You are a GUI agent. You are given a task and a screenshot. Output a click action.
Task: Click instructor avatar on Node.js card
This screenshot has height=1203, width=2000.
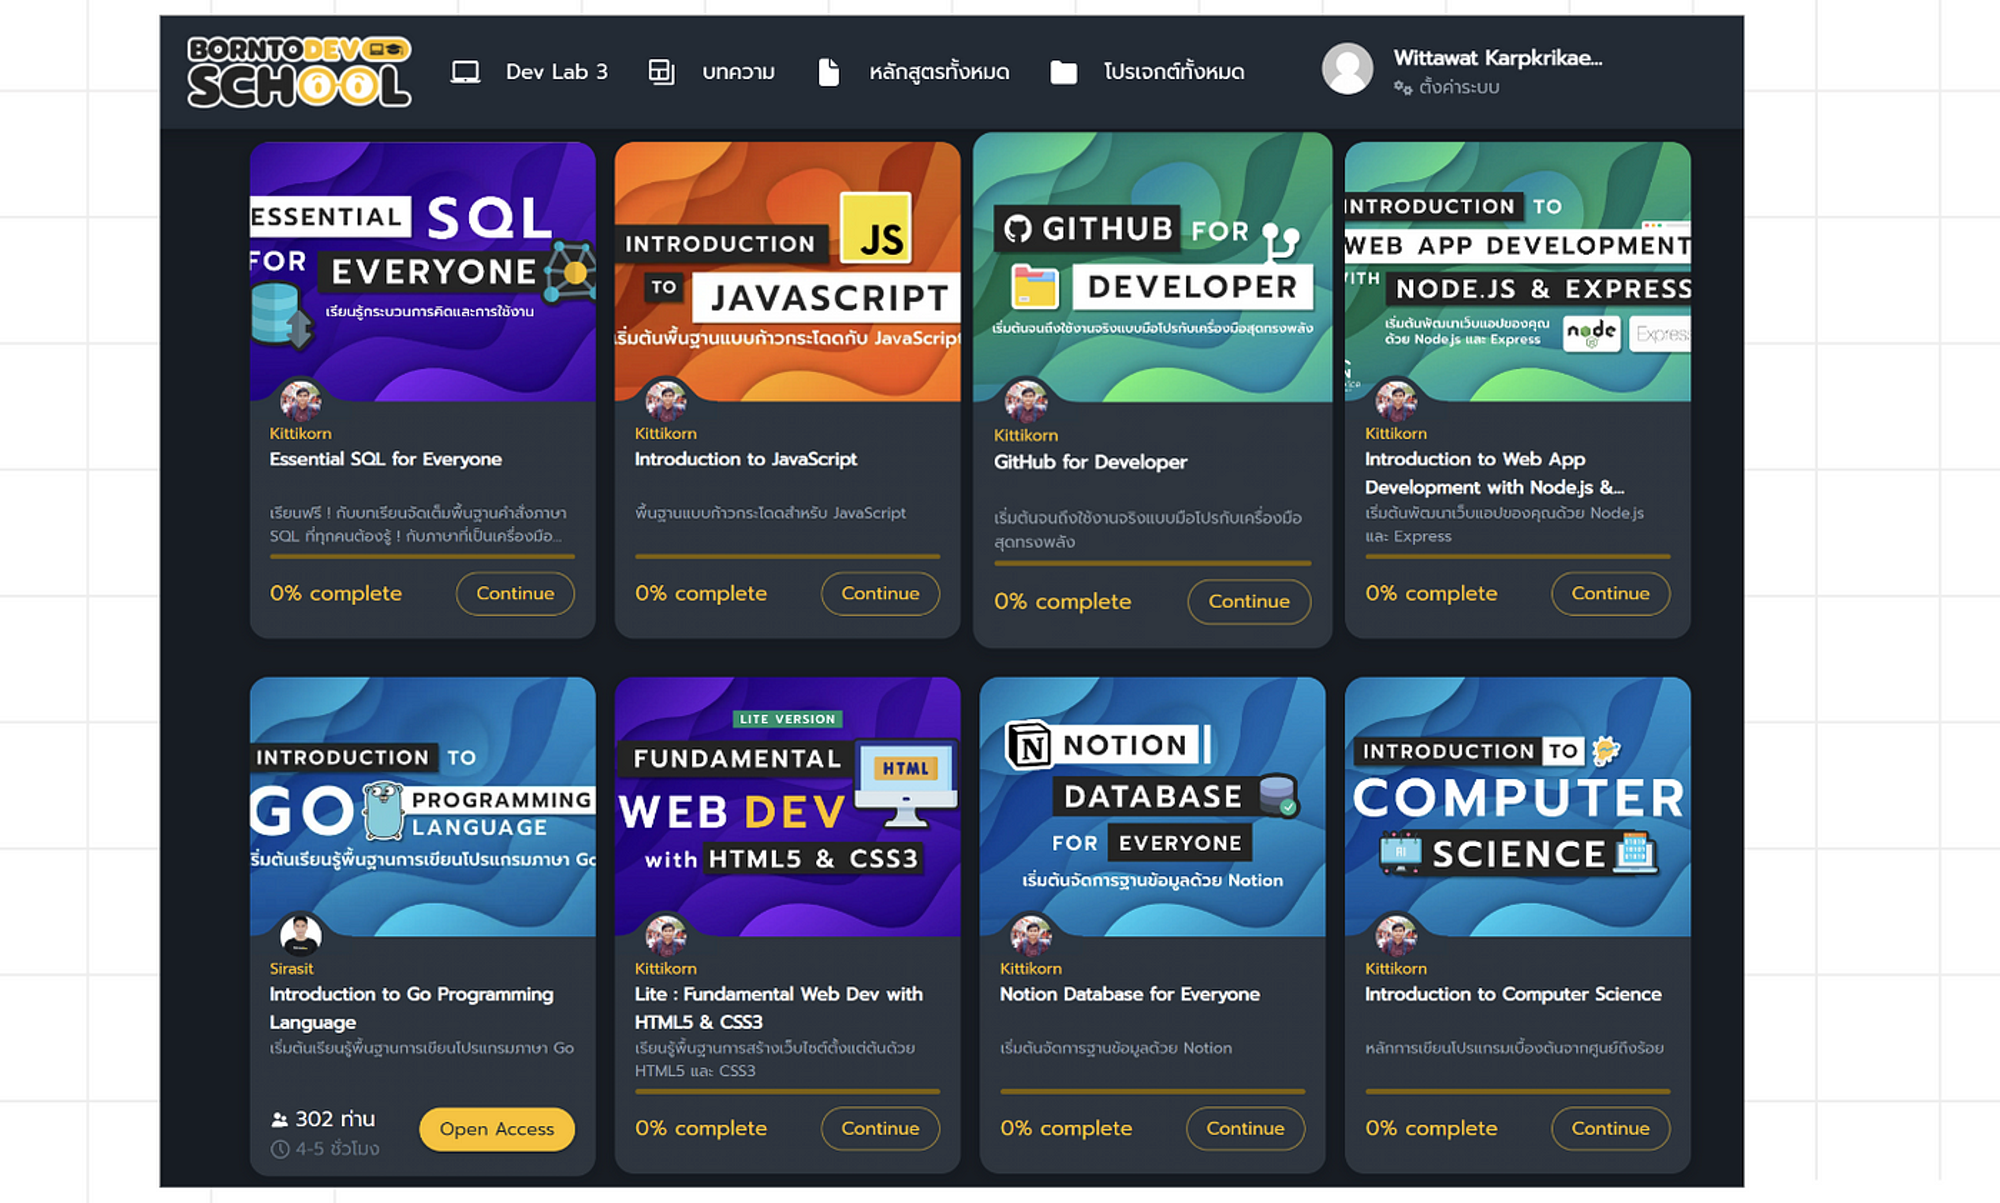1395,401
